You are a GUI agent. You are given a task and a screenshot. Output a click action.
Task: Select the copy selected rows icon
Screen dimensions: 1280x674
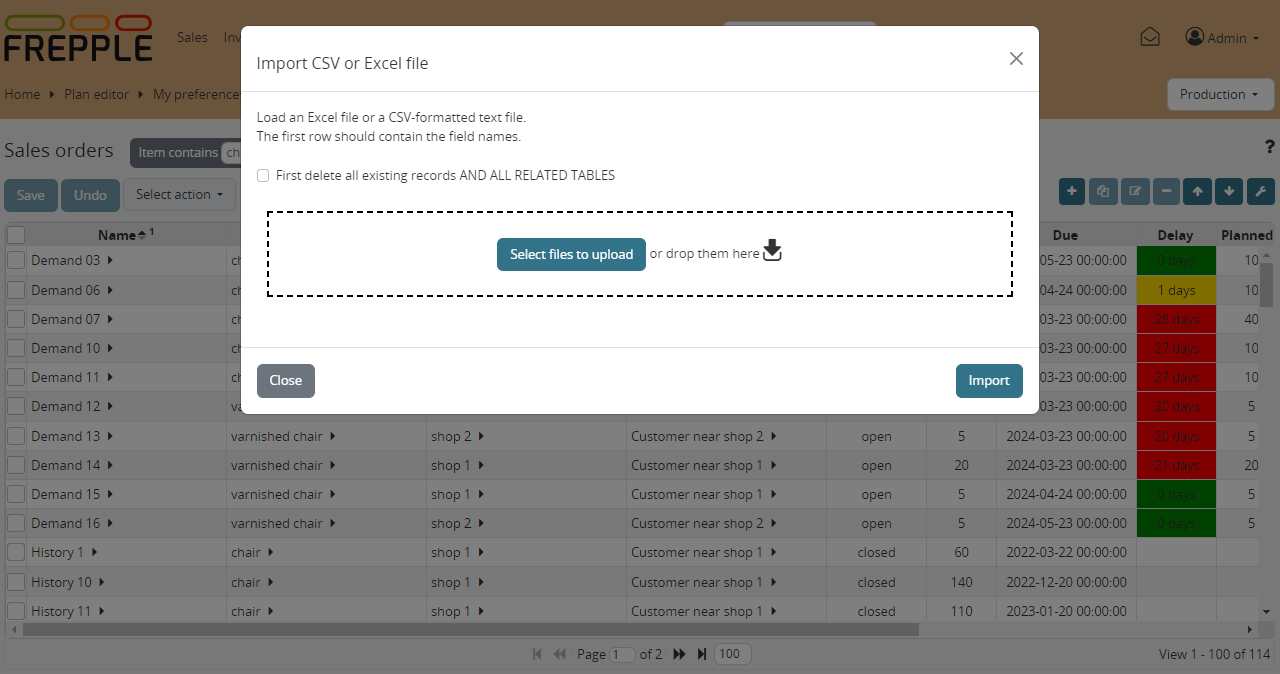point(1102,191)
